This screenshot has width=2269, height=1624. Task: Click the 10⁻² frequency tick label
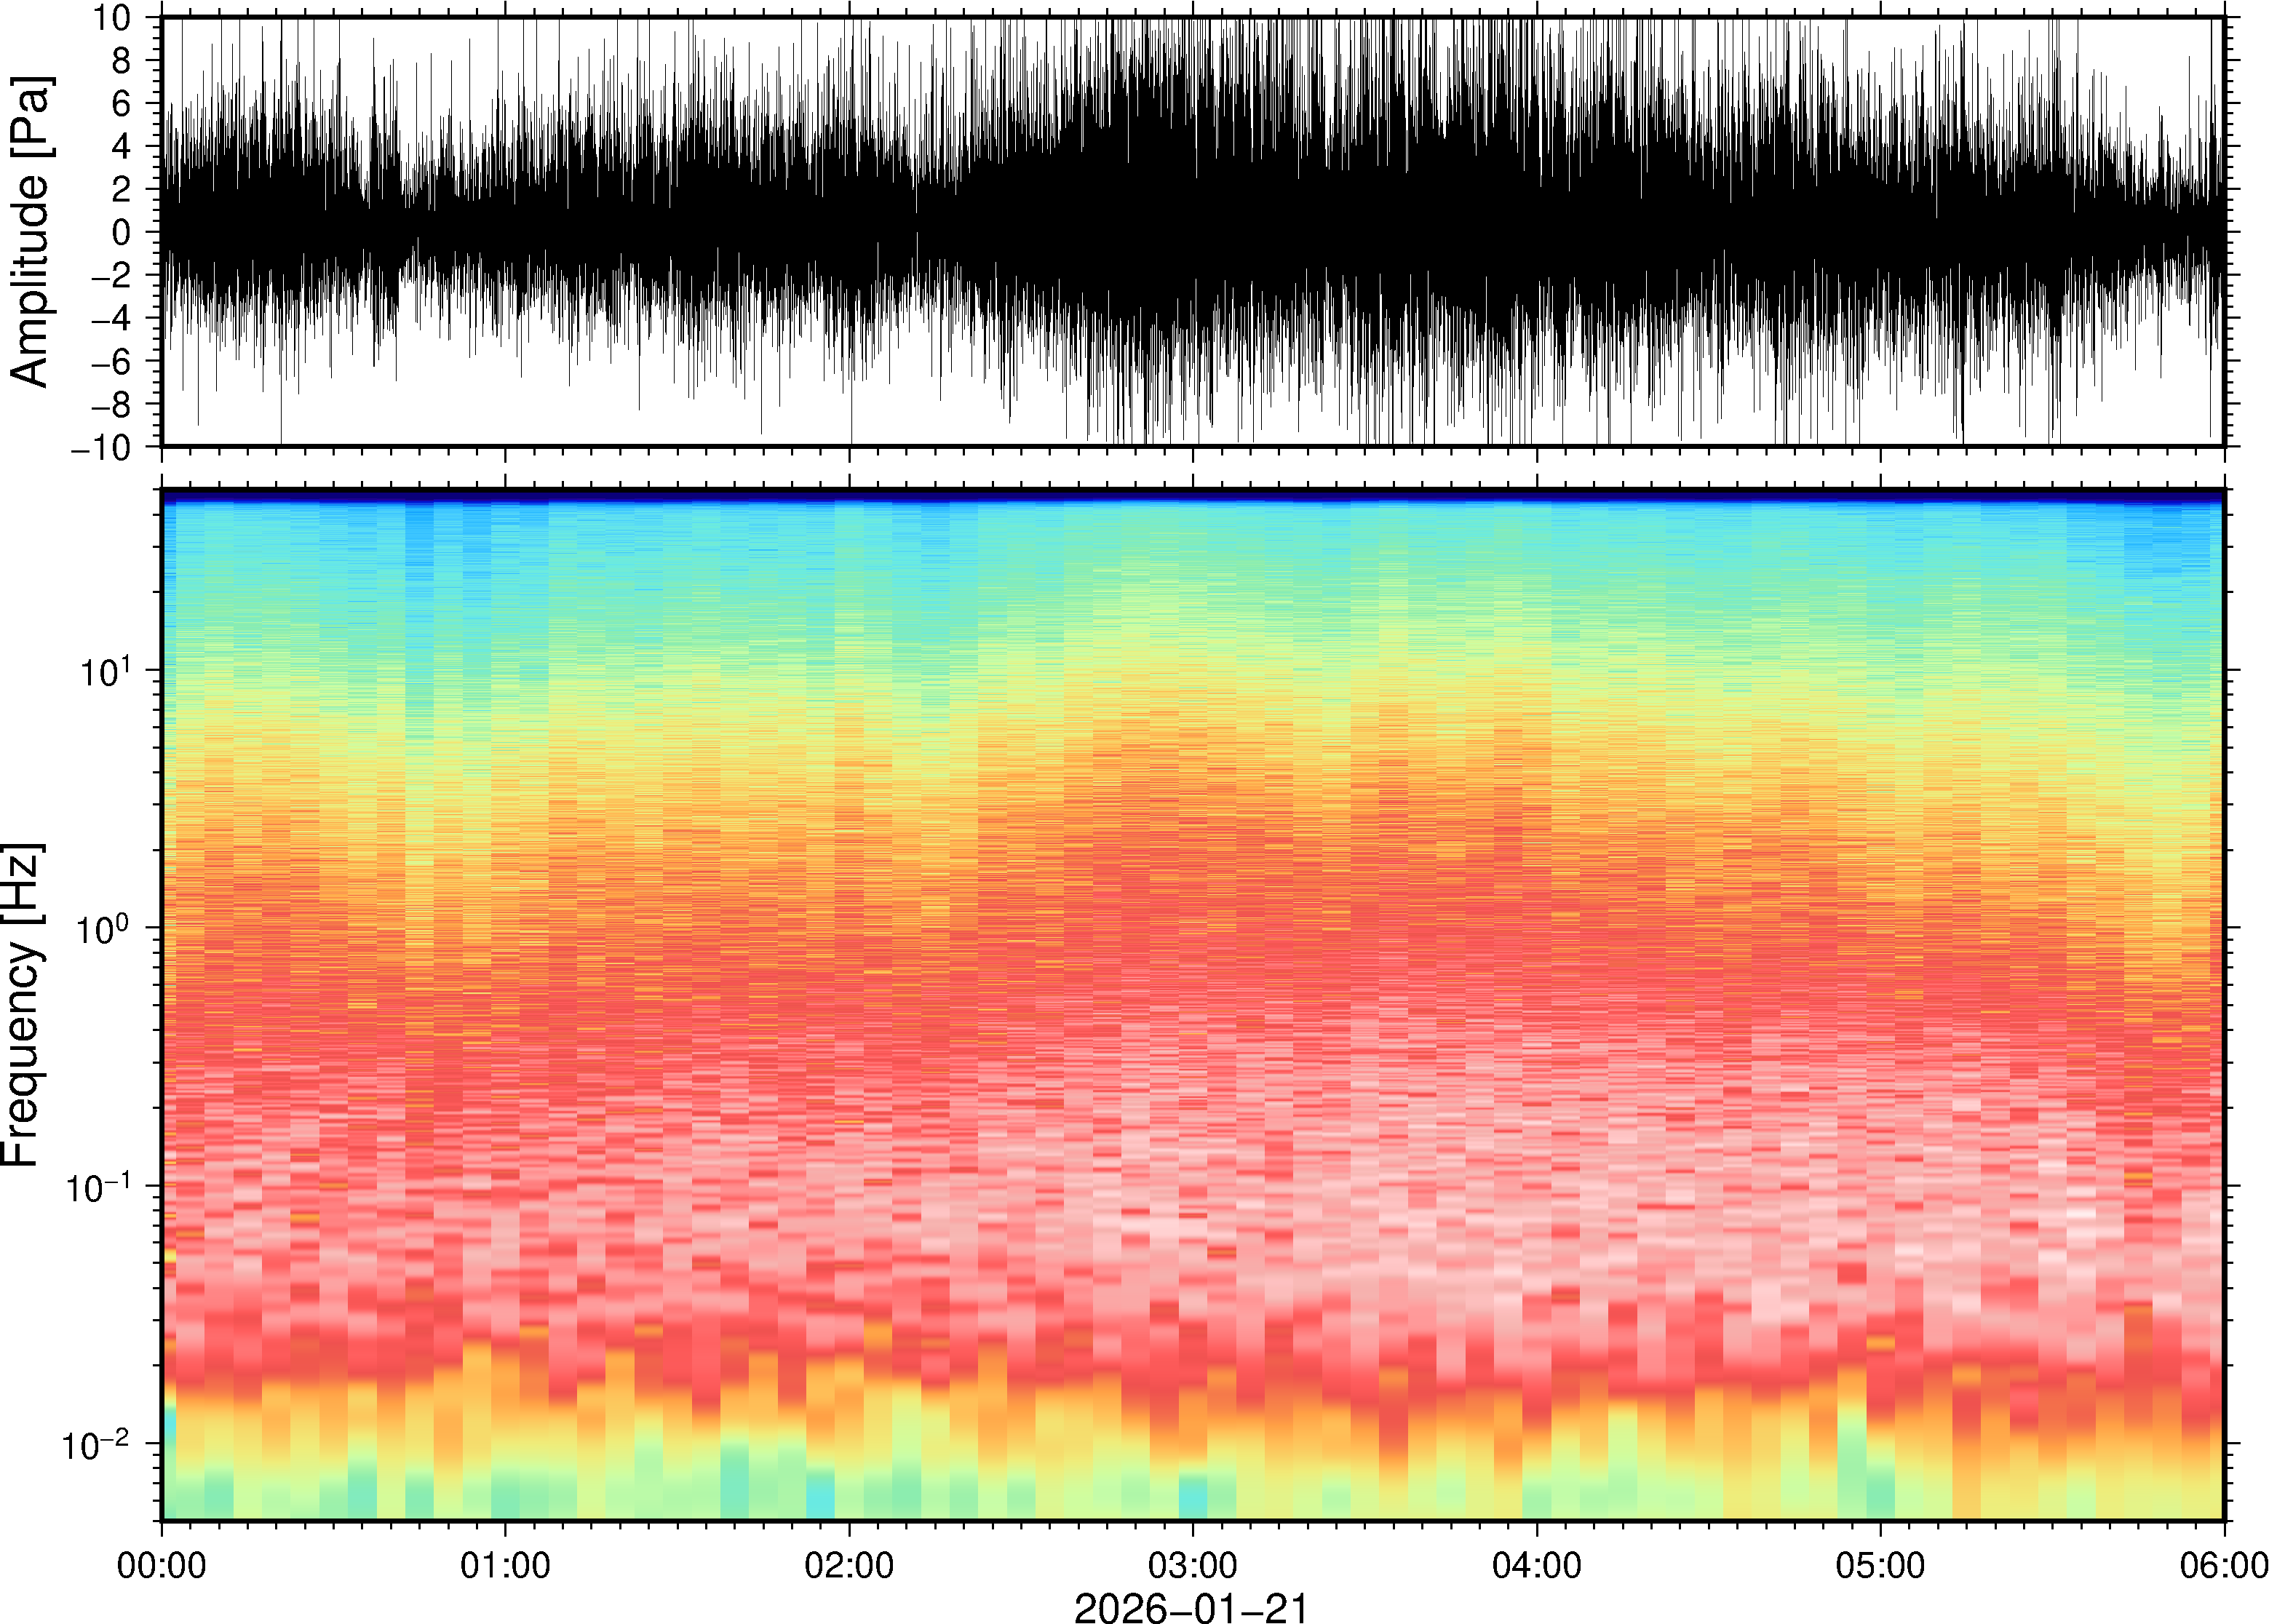96,1444
